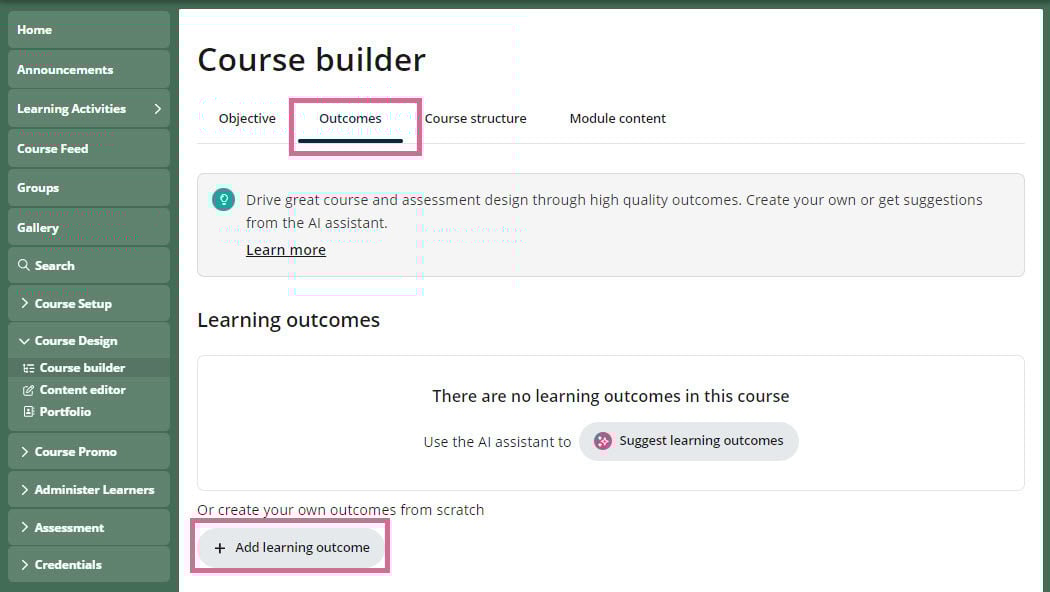Click Suggest learning outcomes
This screenshot has width=1050, height=592.
(x=688, y=441)
